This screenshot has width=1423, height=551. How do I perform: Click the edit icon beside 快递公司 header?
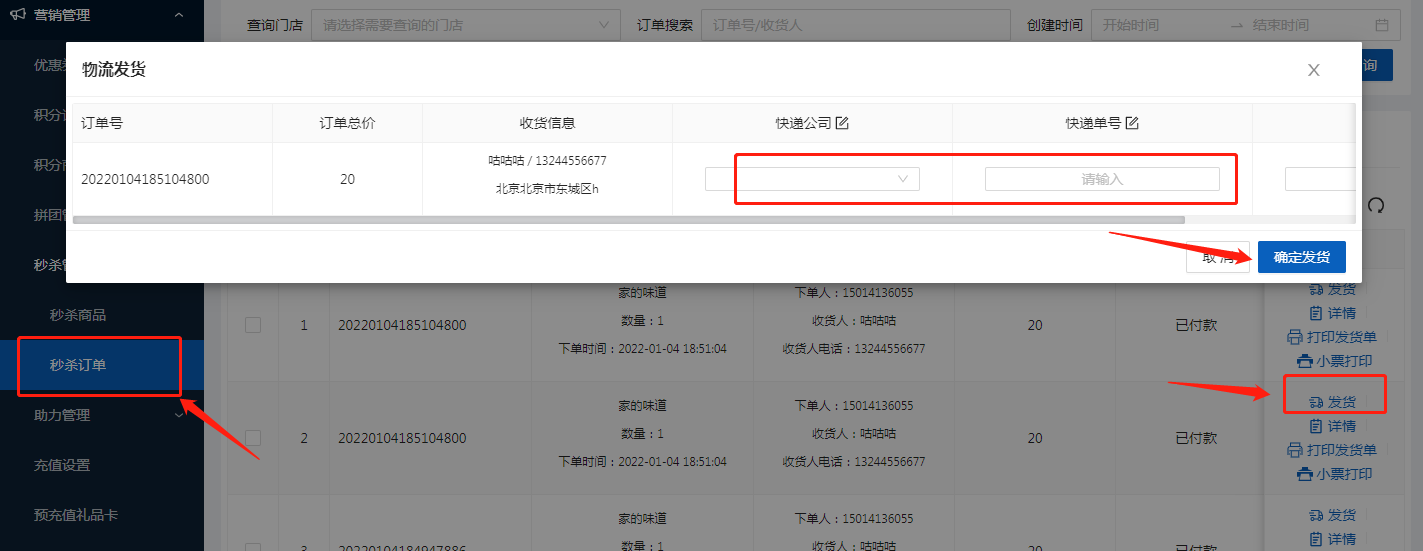point(842,123)
